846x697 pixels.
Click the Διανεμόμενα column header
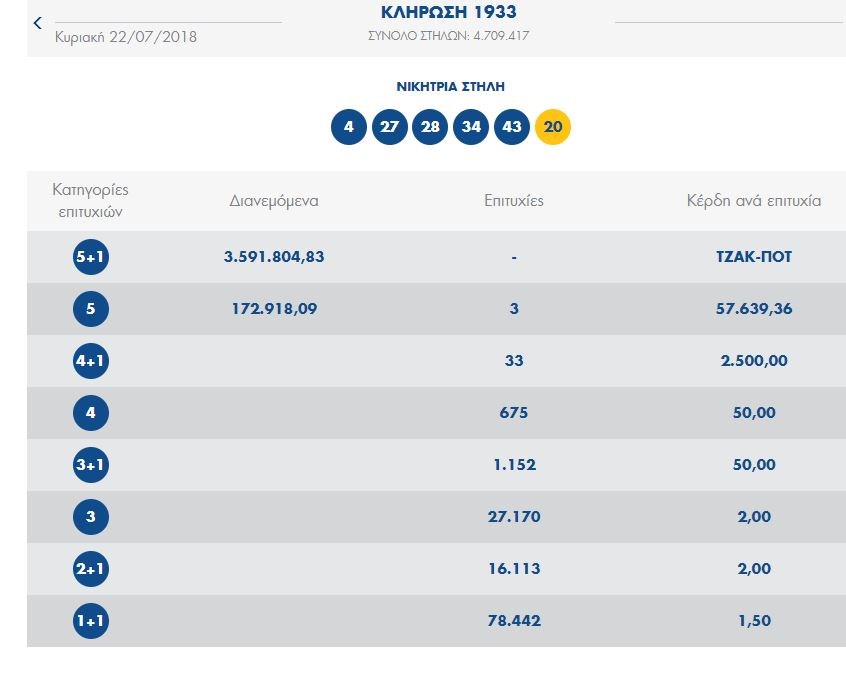pos(274,200)
